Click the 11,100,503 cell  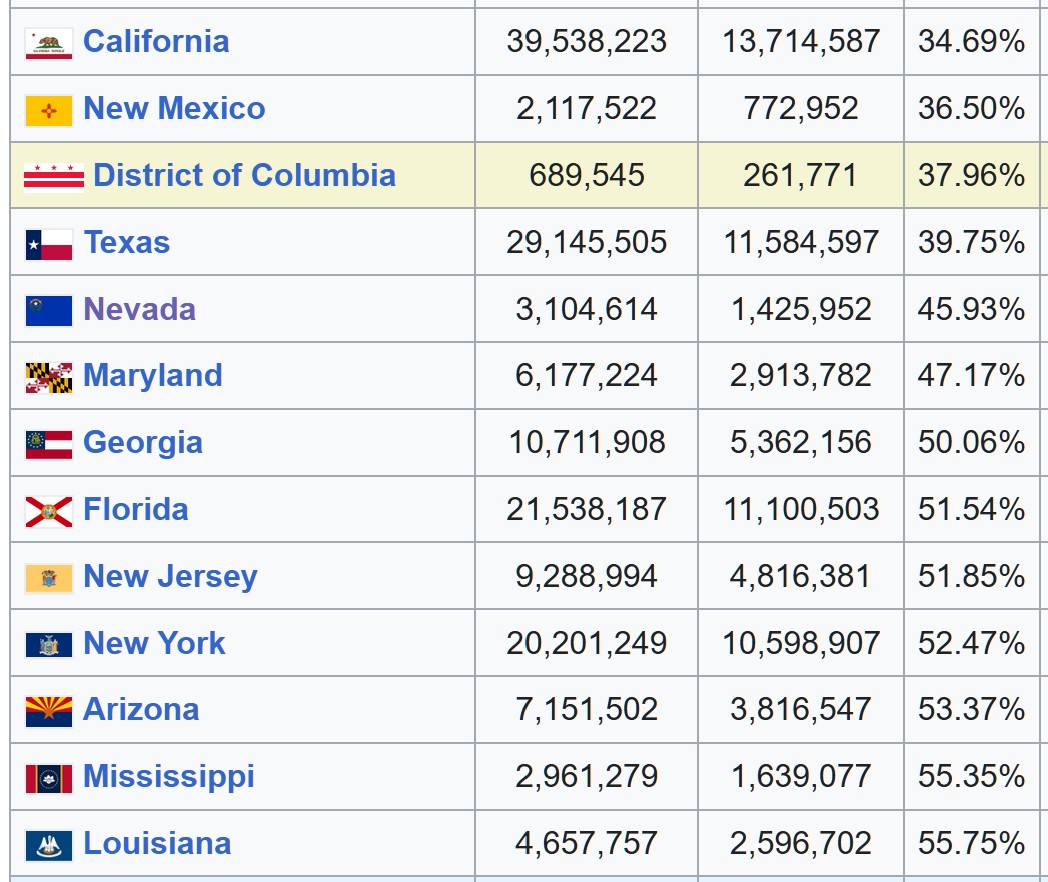(801, 509)
